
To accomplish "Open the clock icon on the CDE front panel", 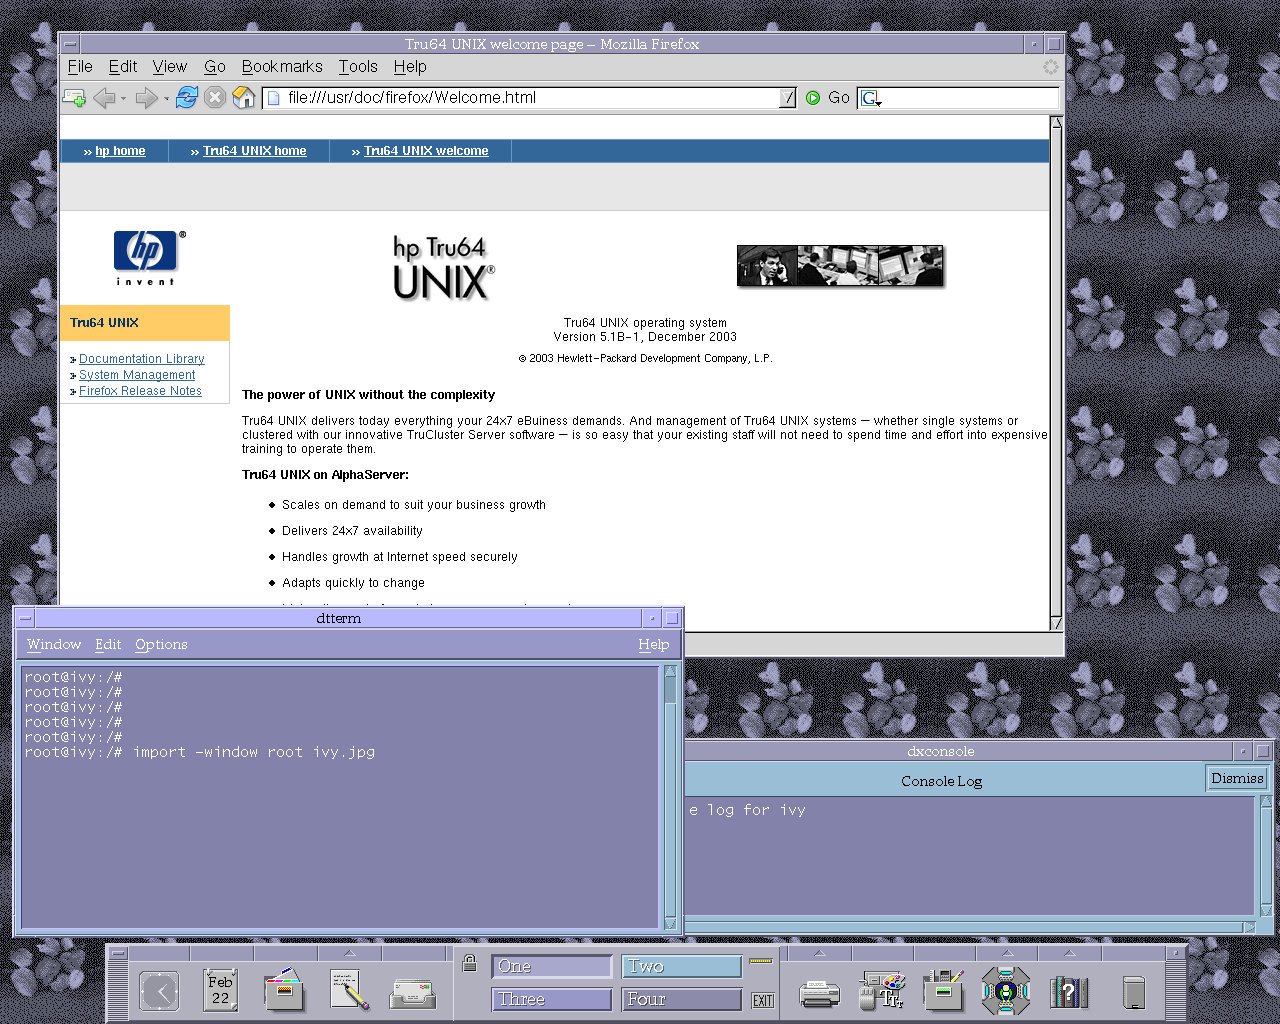I will pos(159,992).
